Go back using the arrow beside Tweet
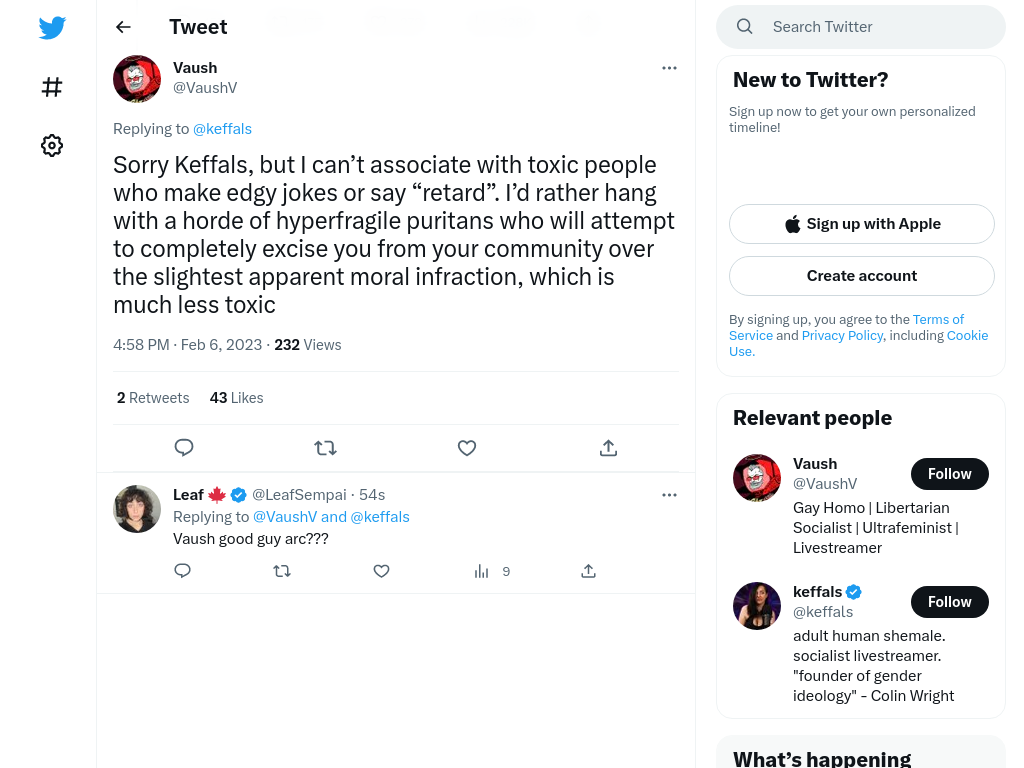This screenshot has width=1024, height=768. click(x=123, y=27)
